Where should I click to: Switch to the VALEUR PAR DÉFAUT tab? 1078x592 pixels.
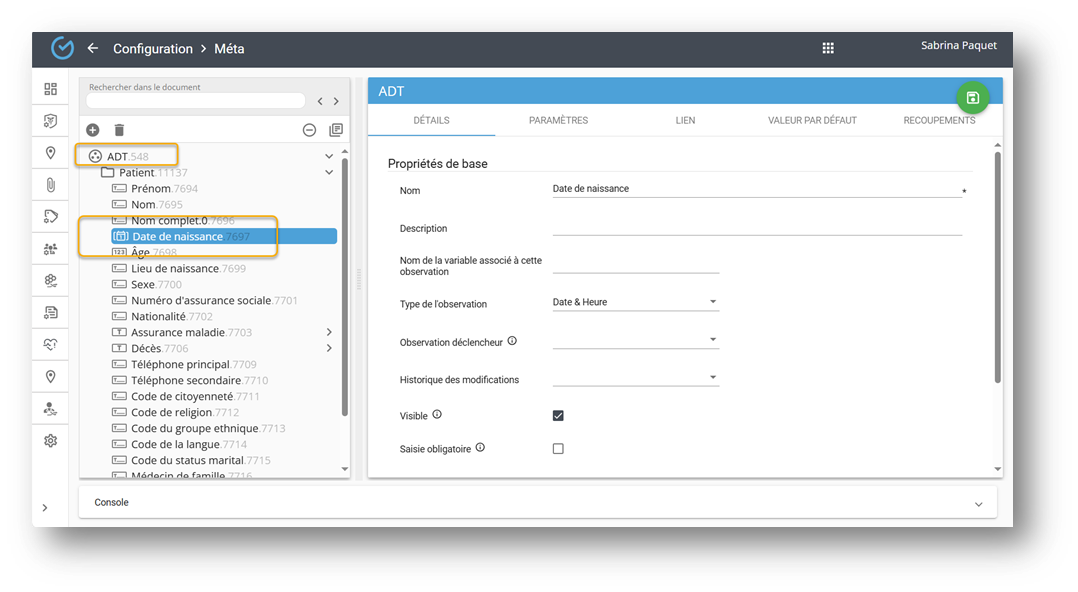pos(812,120)
